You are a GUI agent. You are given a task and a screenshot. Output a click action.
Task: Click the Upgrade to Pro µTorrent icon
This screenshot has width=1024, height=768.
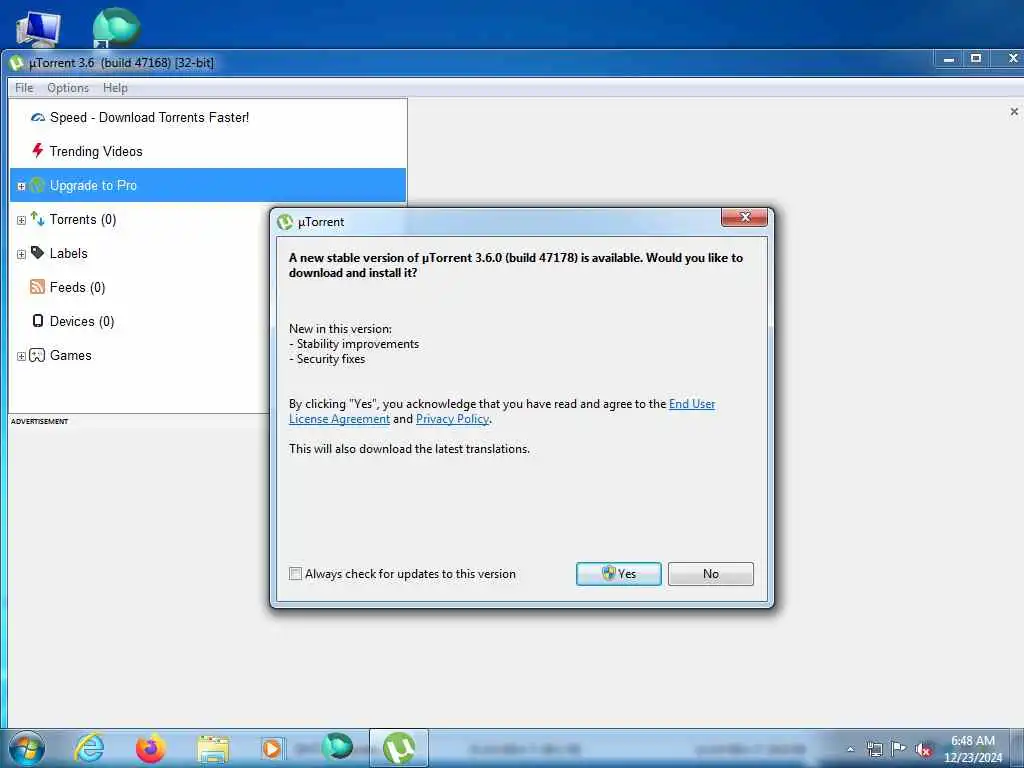pyautogui.click(x=37, y=185)
